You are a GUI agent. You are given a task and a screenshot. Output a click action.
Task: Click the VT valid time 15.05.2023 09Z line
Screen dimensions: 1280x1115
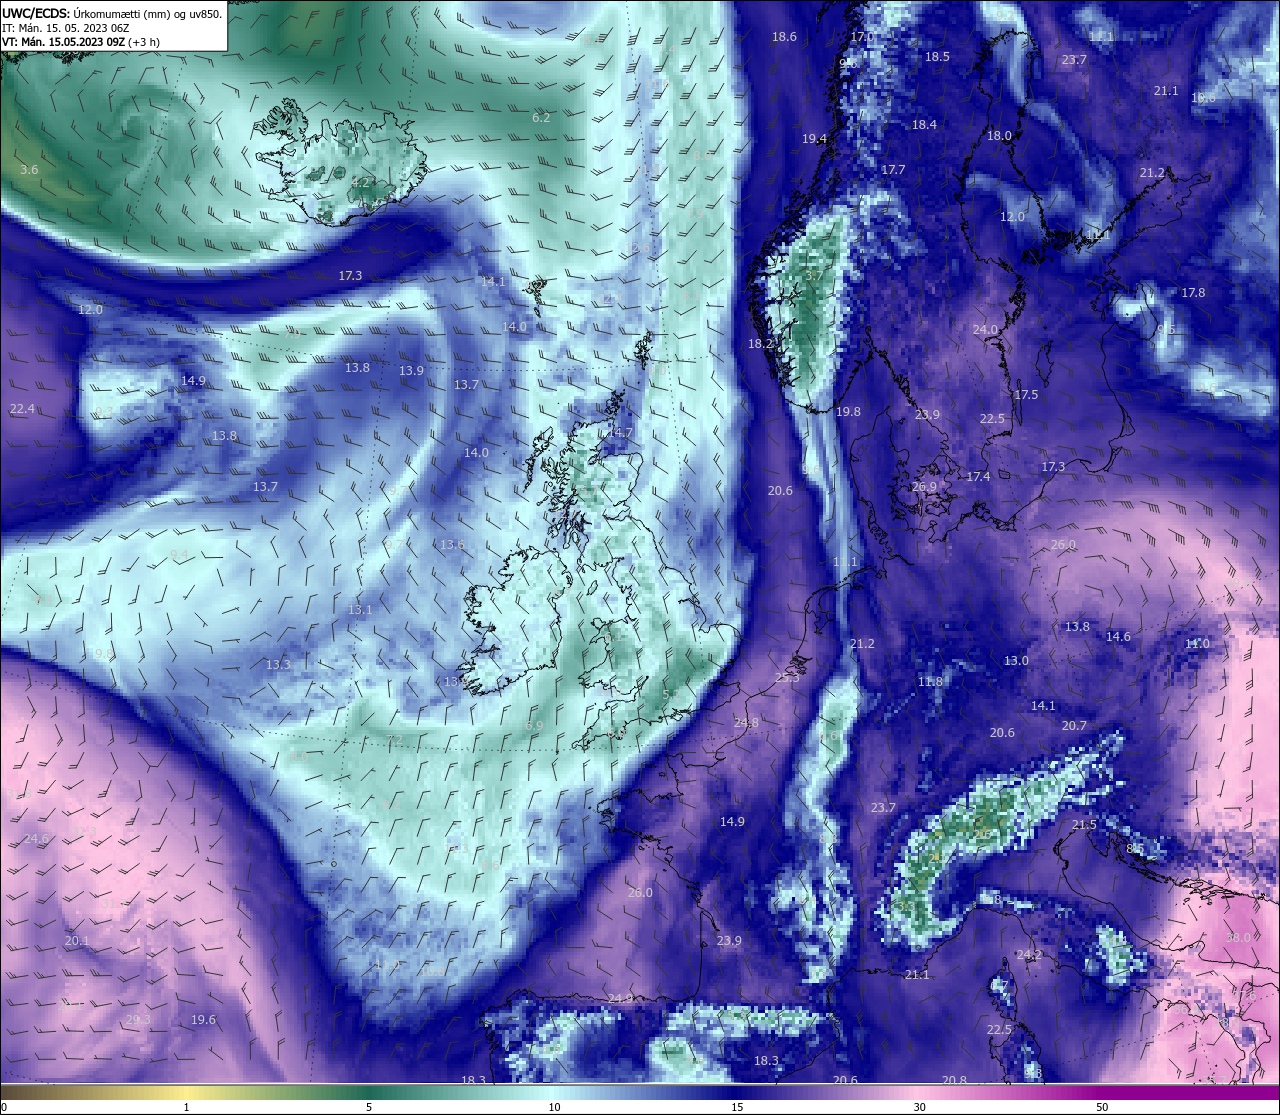[81, 42]
